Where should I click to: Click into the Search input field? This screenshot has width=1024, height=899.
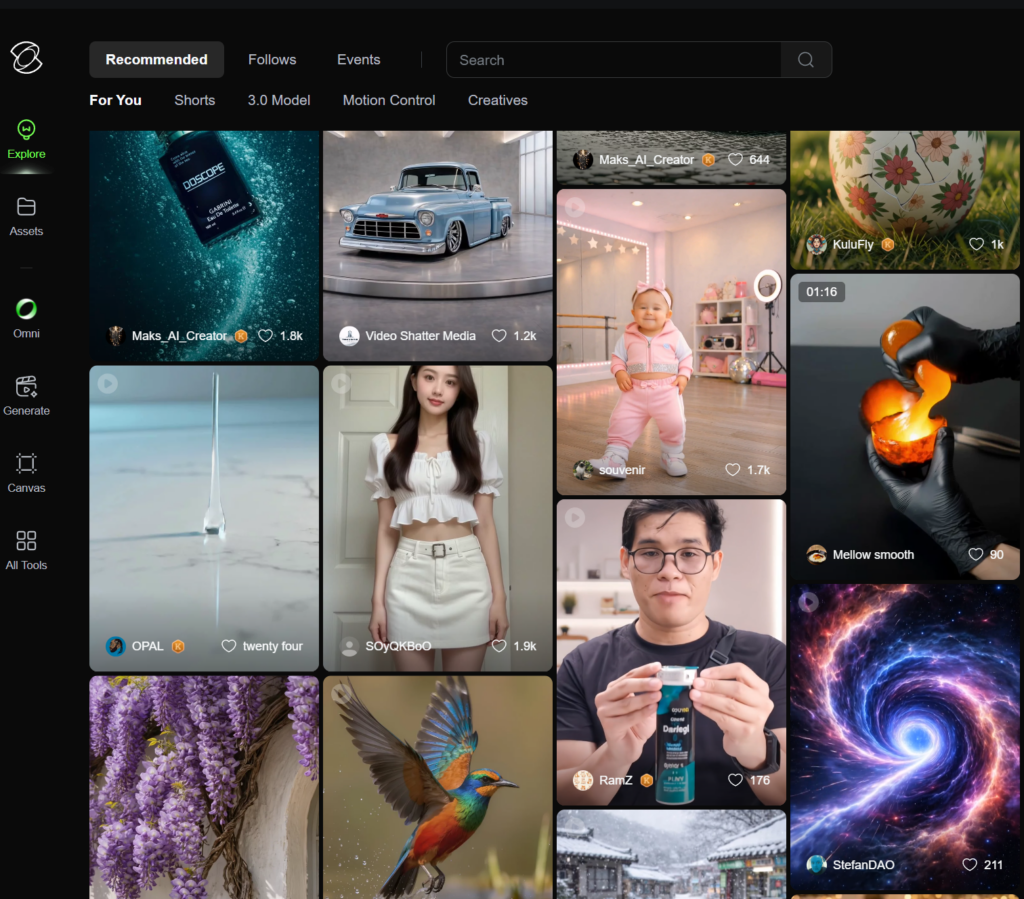coord(613,60)
